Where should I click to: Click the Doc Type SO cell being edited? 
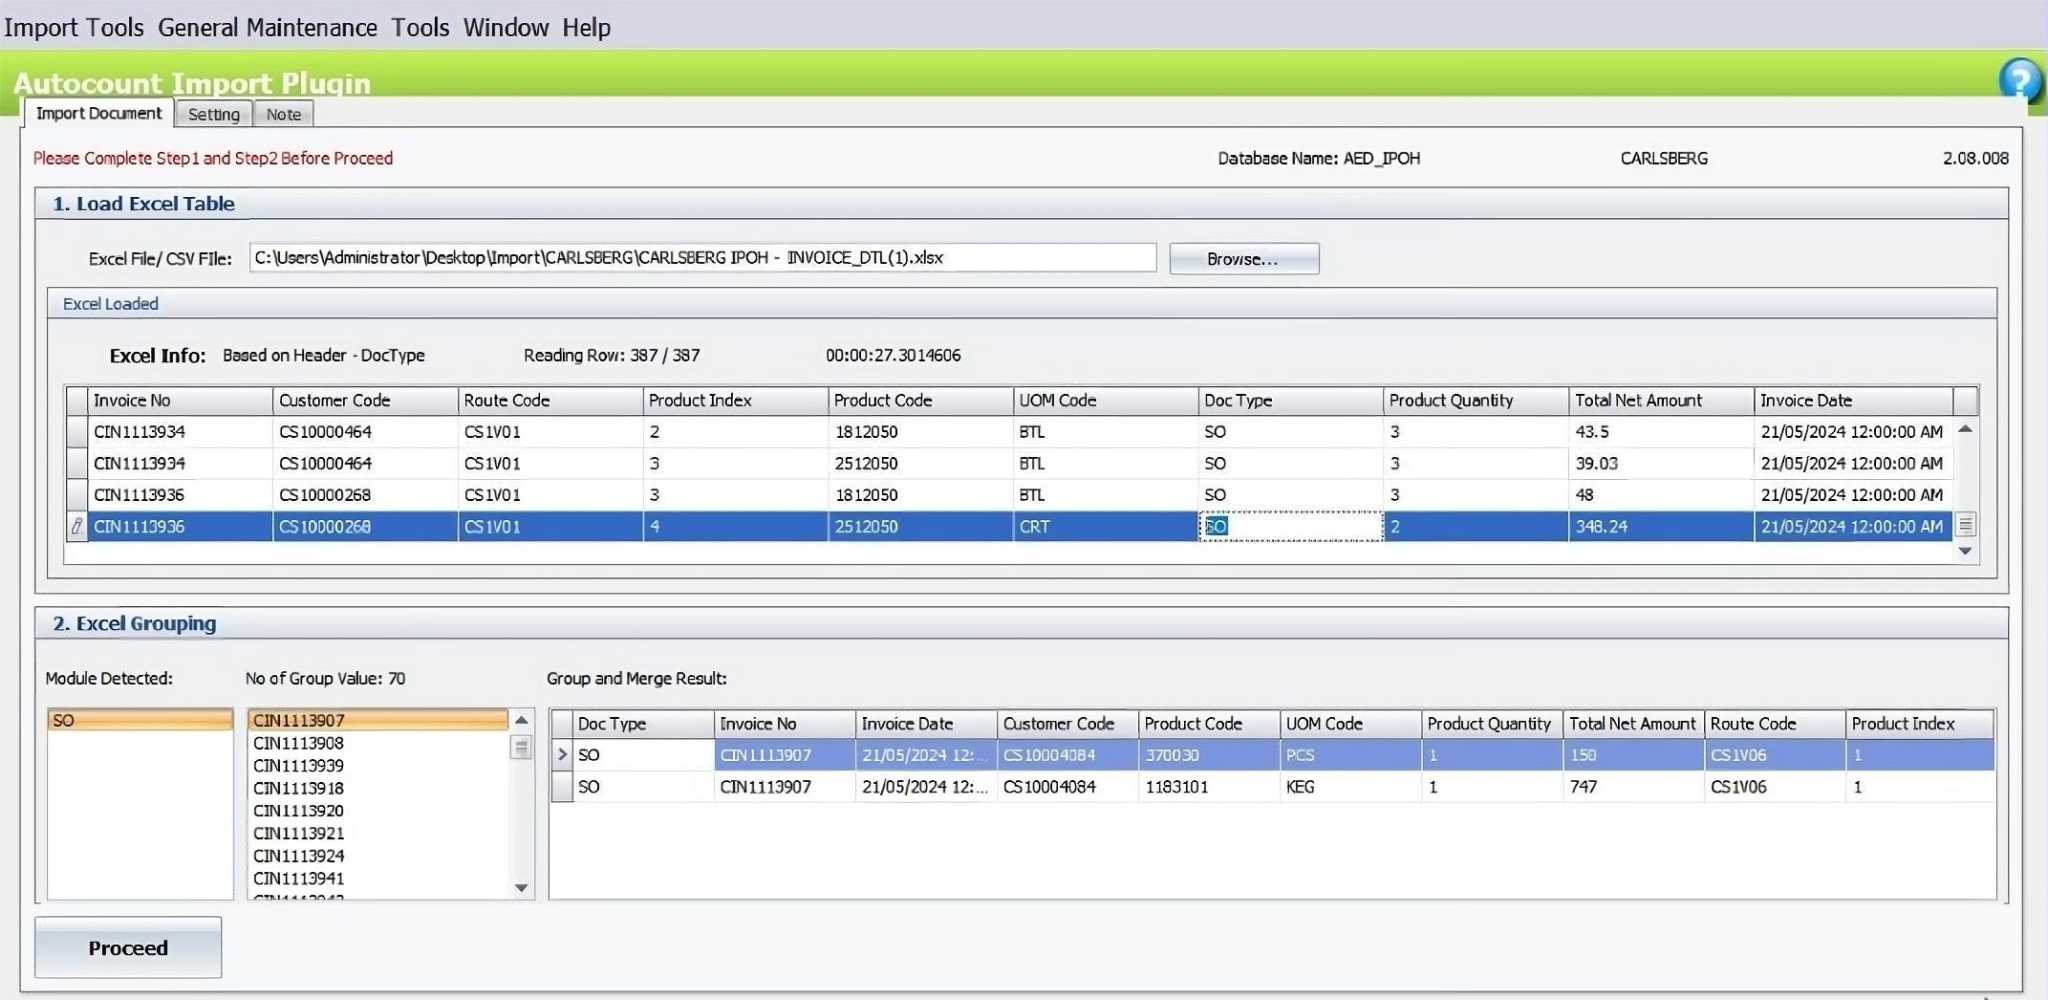click(1290, 526)
